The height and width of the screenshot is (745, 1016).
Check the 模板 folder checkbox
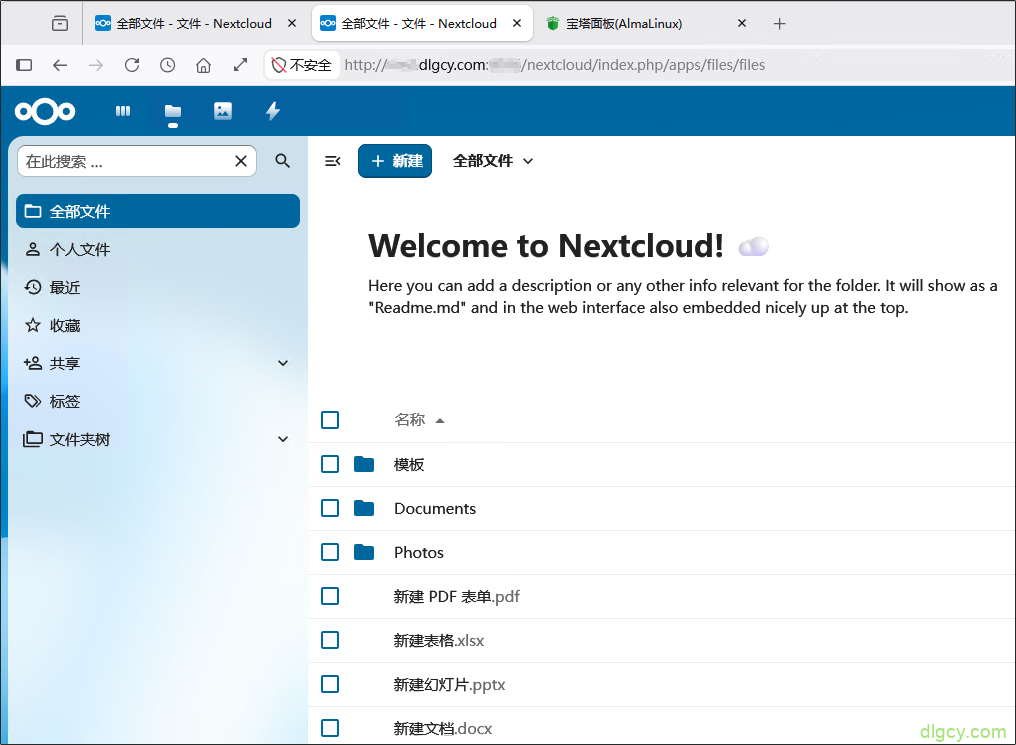(x=330, y=464)
